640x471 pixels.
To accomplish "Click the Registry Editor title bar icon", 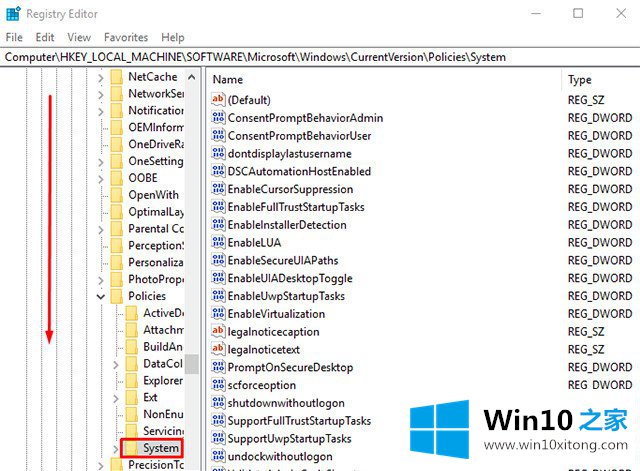I will [x=13, y=13].
